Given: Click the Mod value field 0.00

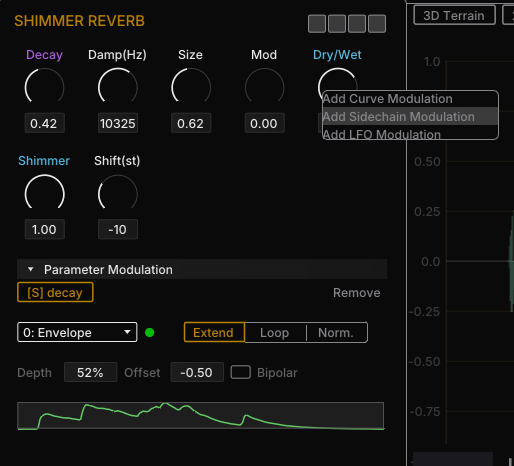Looking at the screenshot, I should click(264, 123).
